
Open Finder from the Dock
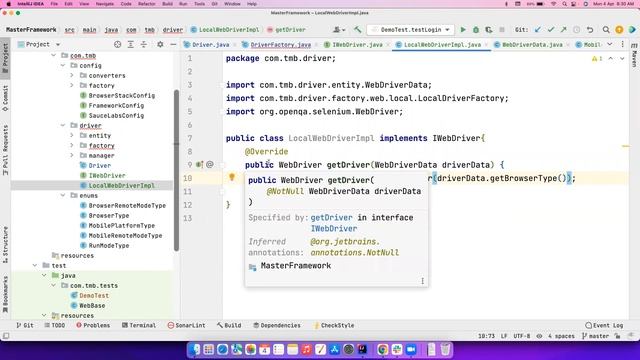coord(195,349)
